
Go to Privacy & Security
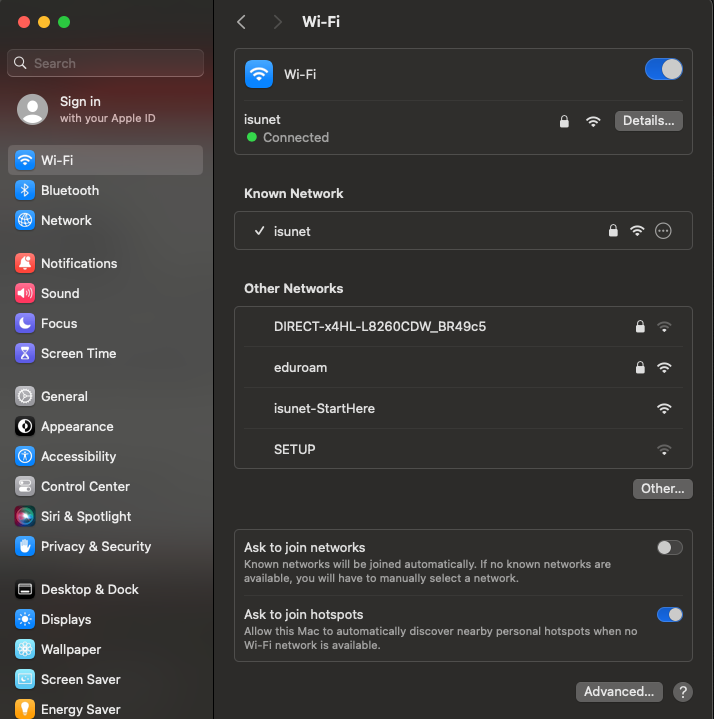tap(105, 547)
